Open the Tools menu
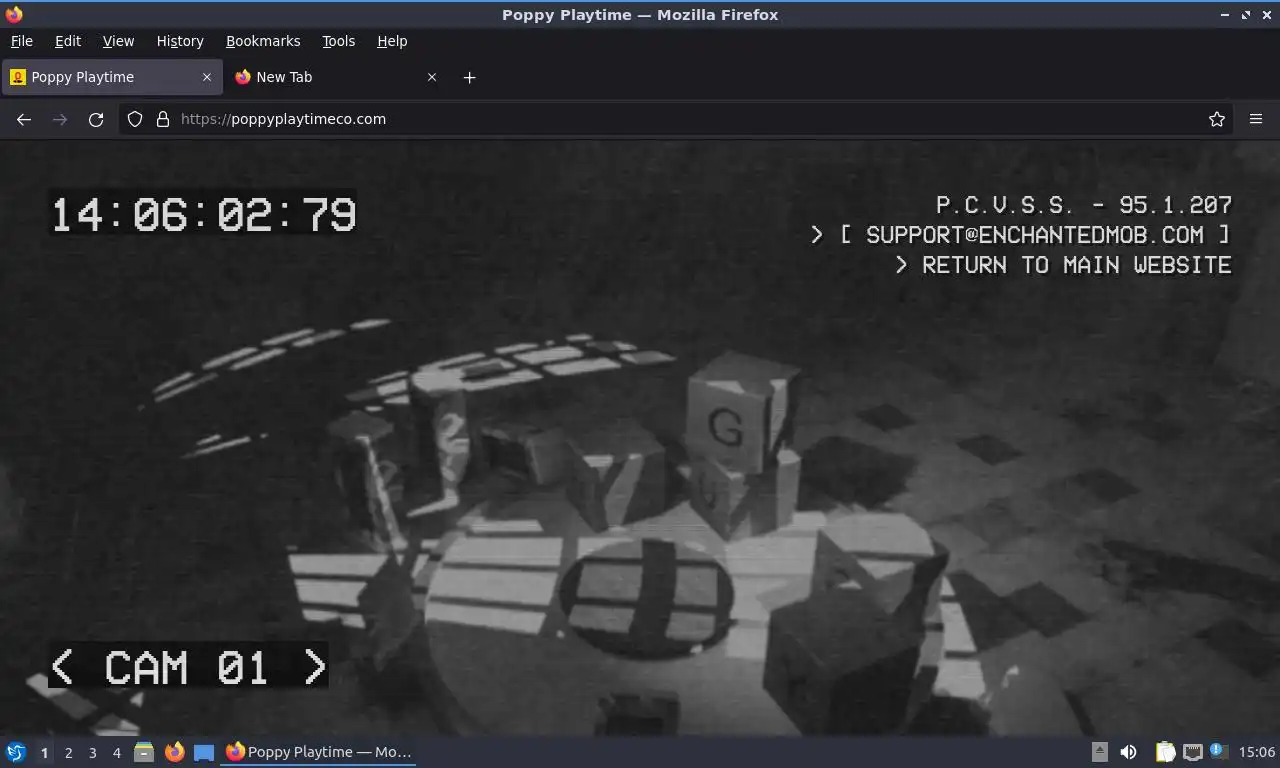The image size is (1280, 768). tap(338, 41)
